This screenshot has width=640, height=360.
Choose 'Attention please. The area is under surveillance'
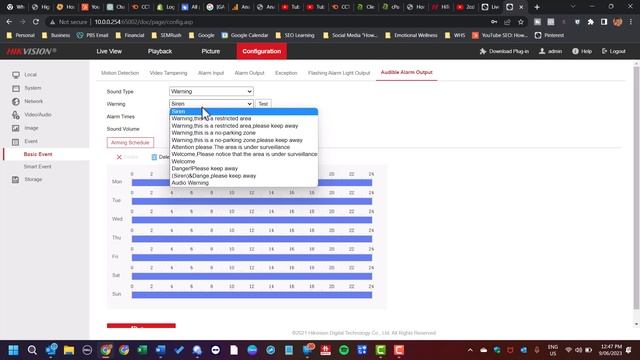[244, 147]
